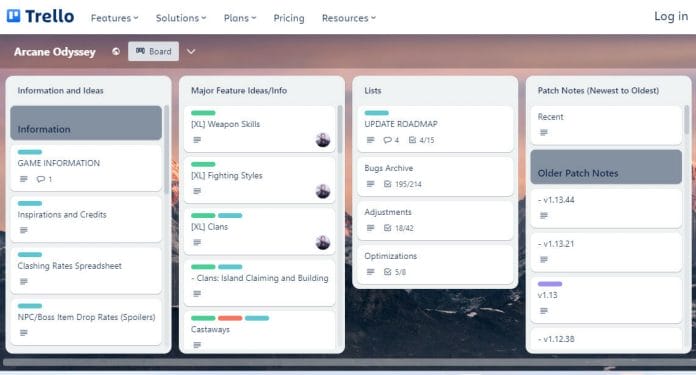
Task: Click description icon on [XL] Clans card
Action: click(x=197, y=242)
